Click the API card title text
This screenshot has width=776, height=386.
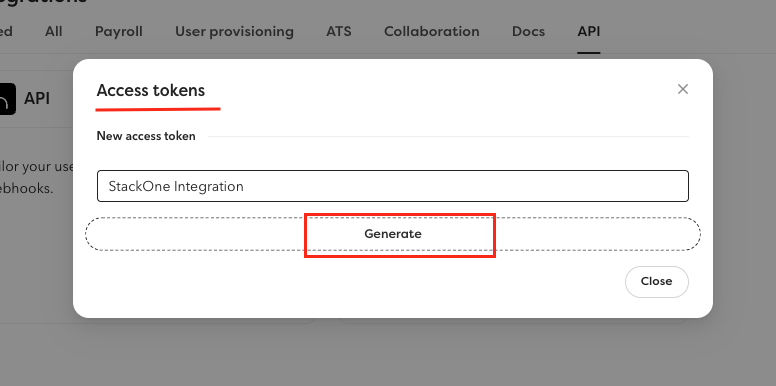click(37, 98)
